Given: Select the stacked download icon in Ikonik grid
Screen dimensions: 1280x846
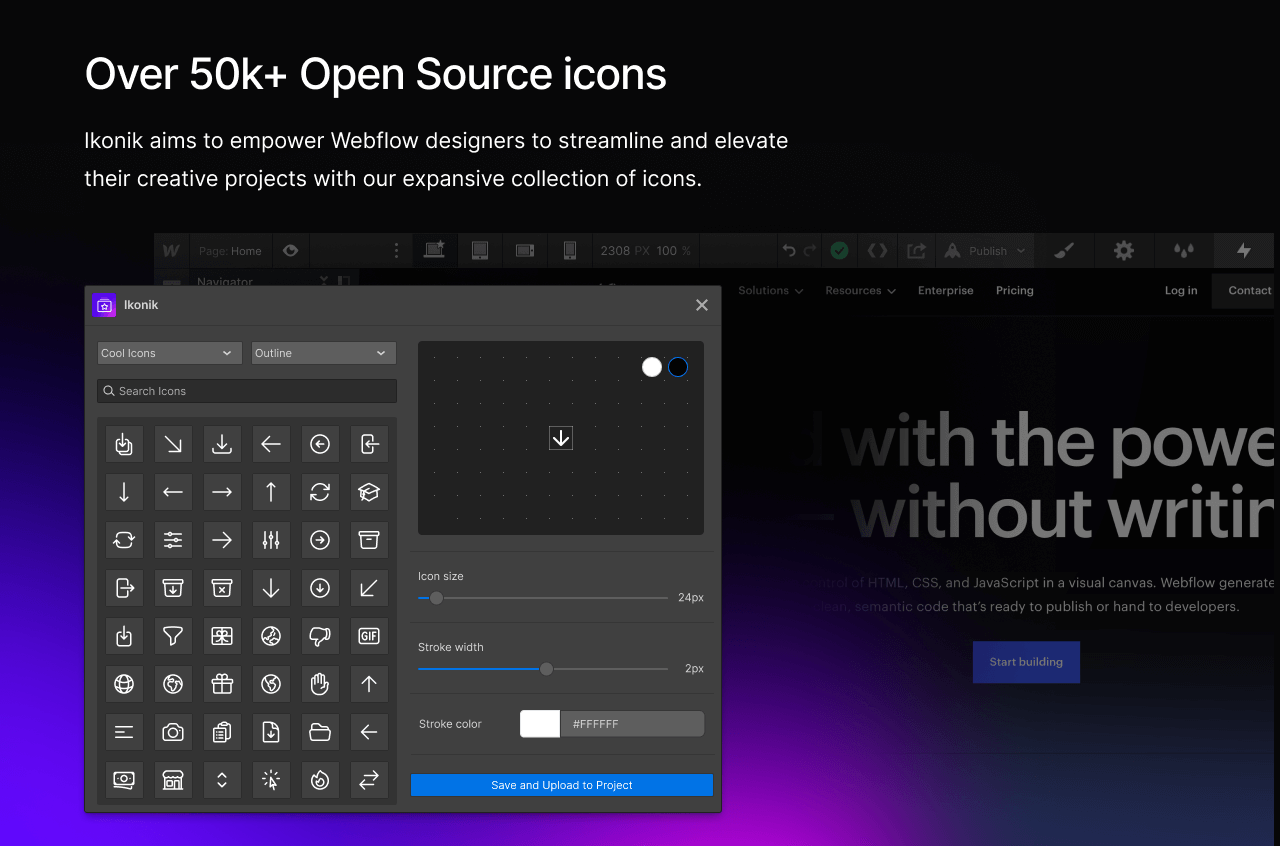Looking at the screenshot, I should (124, 444).
